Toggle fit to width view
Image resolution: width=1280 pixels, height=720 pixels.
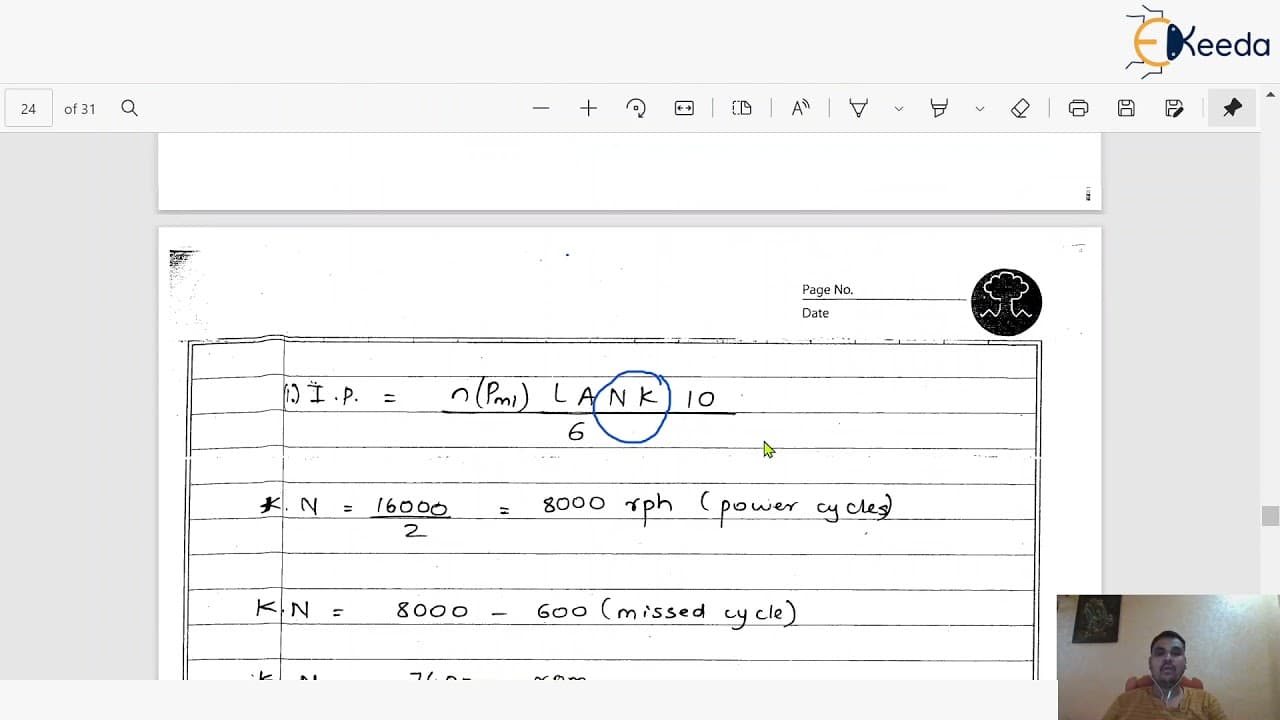(x=684, y=108)
